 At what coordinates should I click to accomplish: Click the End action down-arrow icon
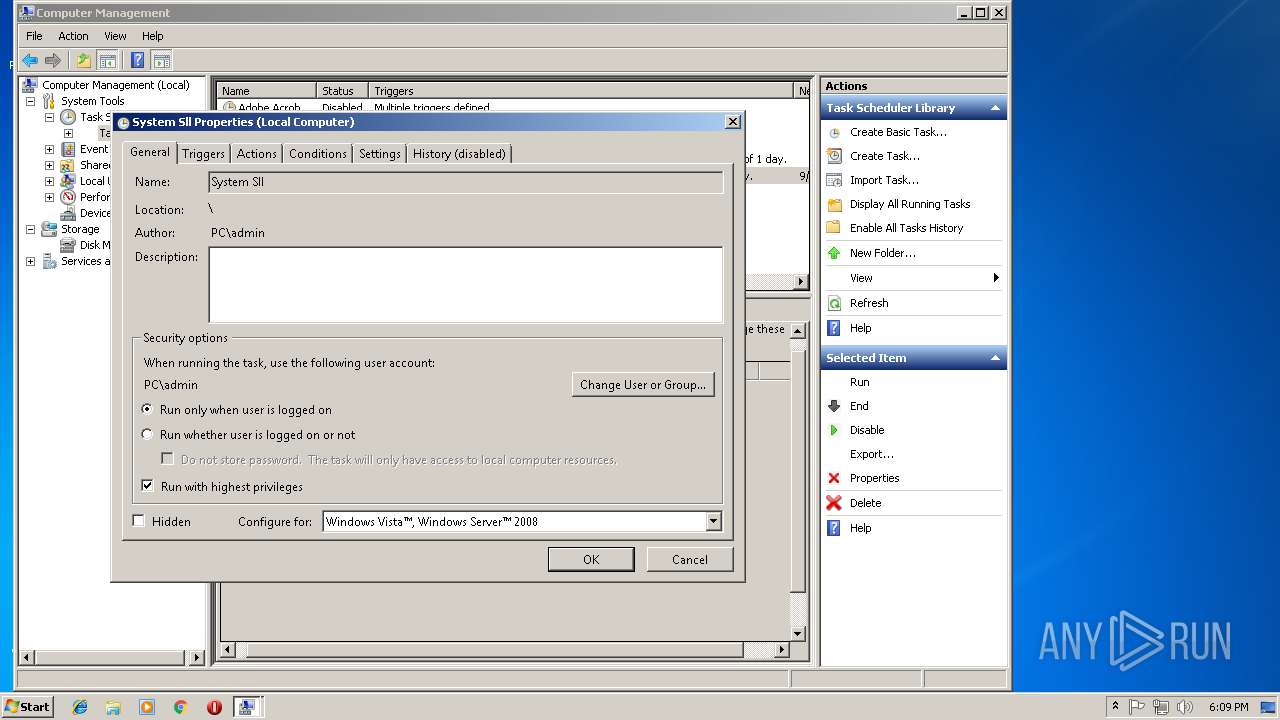pos(834,406)
